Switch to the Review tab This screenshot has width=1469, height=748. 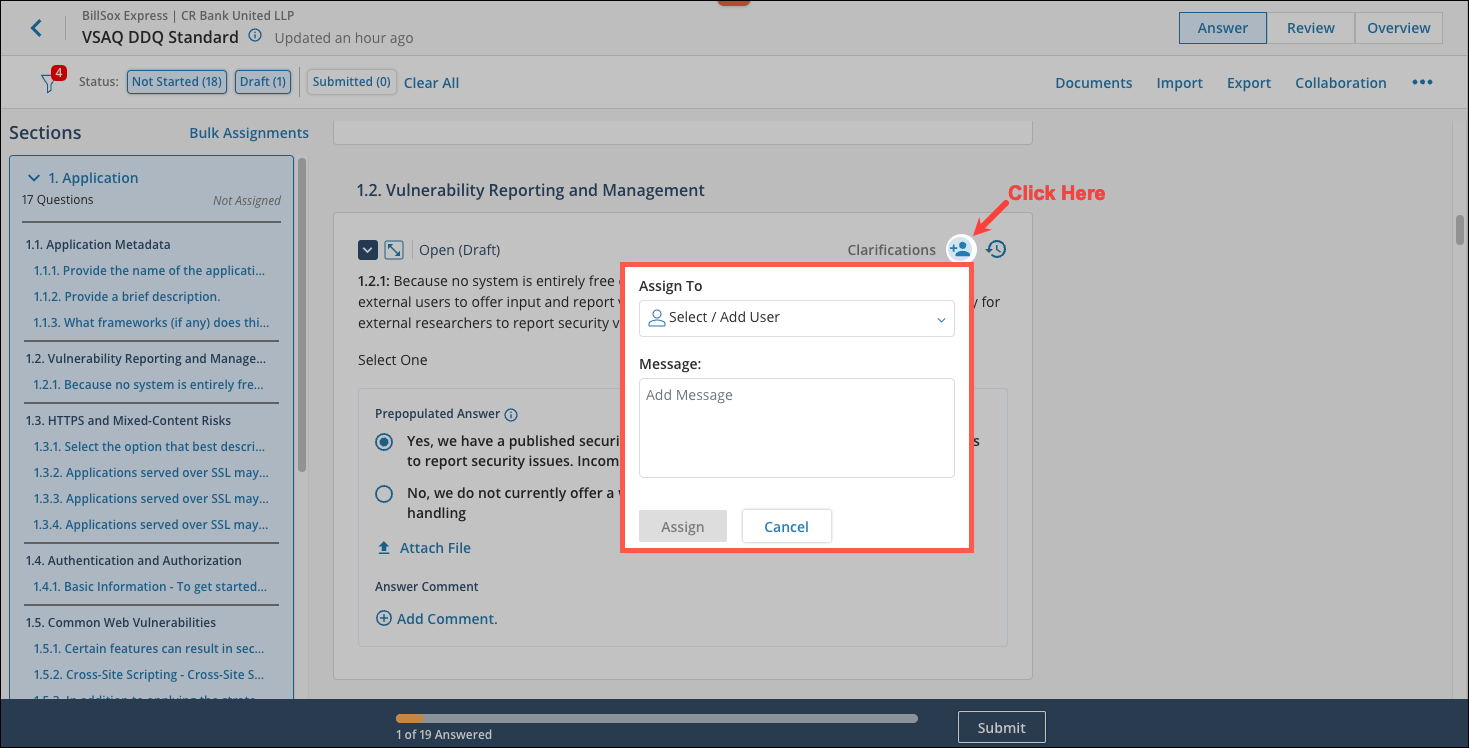click(1310, 28)
